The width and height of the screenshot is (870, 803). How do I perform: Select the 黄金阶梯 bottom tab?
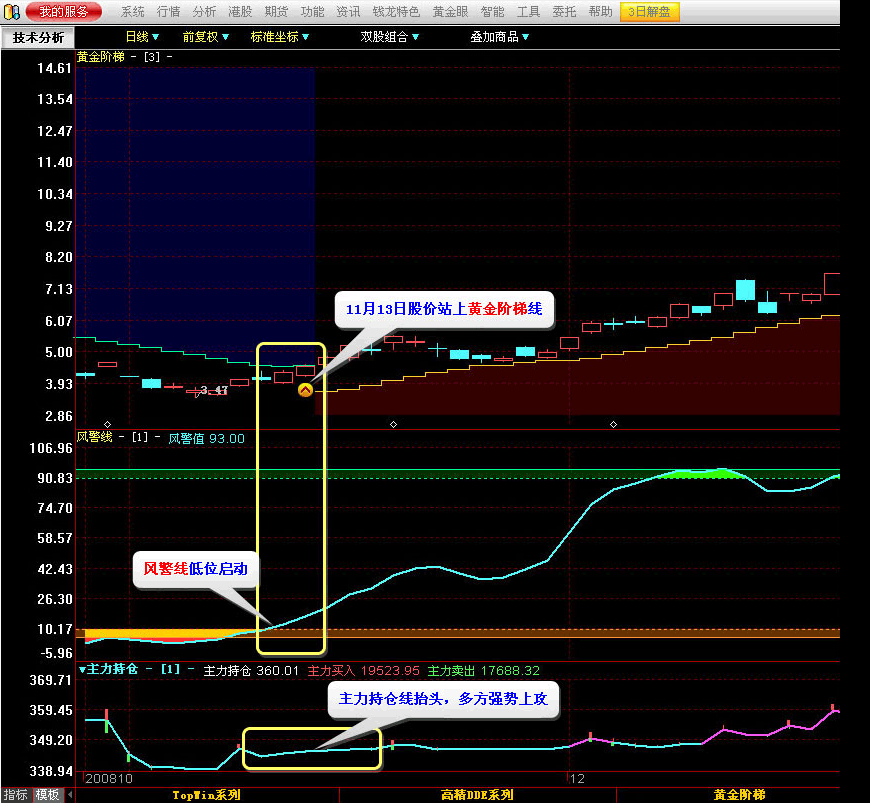click(739, 795)
